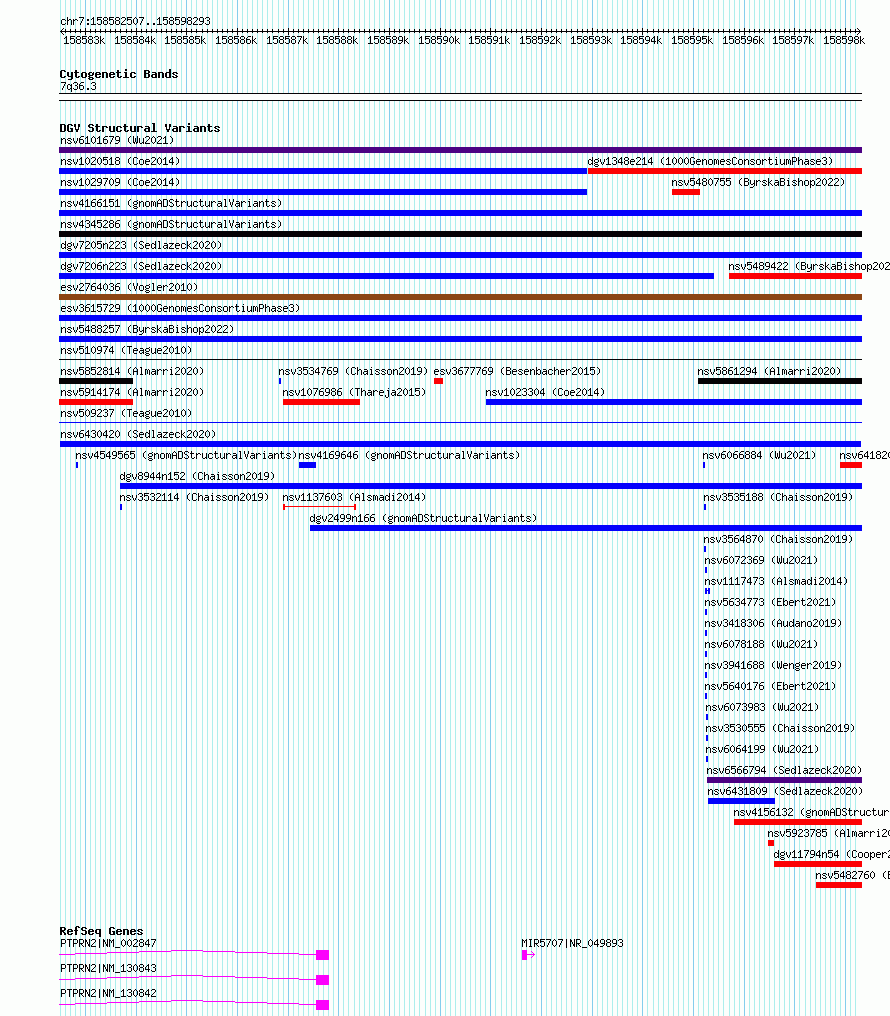
Task: Select nsv5640176 (Ebert2021) label
Action: [x=770, y=686]
